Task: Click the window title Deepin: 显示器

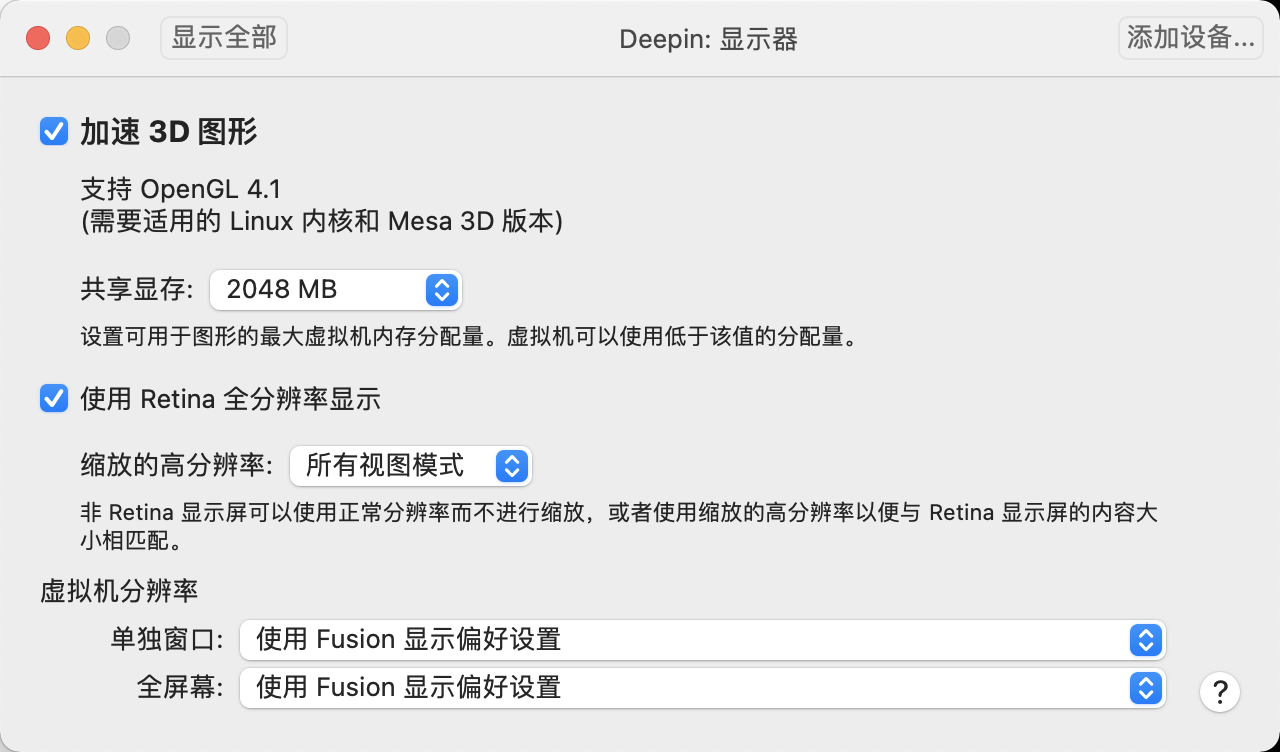Action: pyautogui.click(x=708, y=39)
